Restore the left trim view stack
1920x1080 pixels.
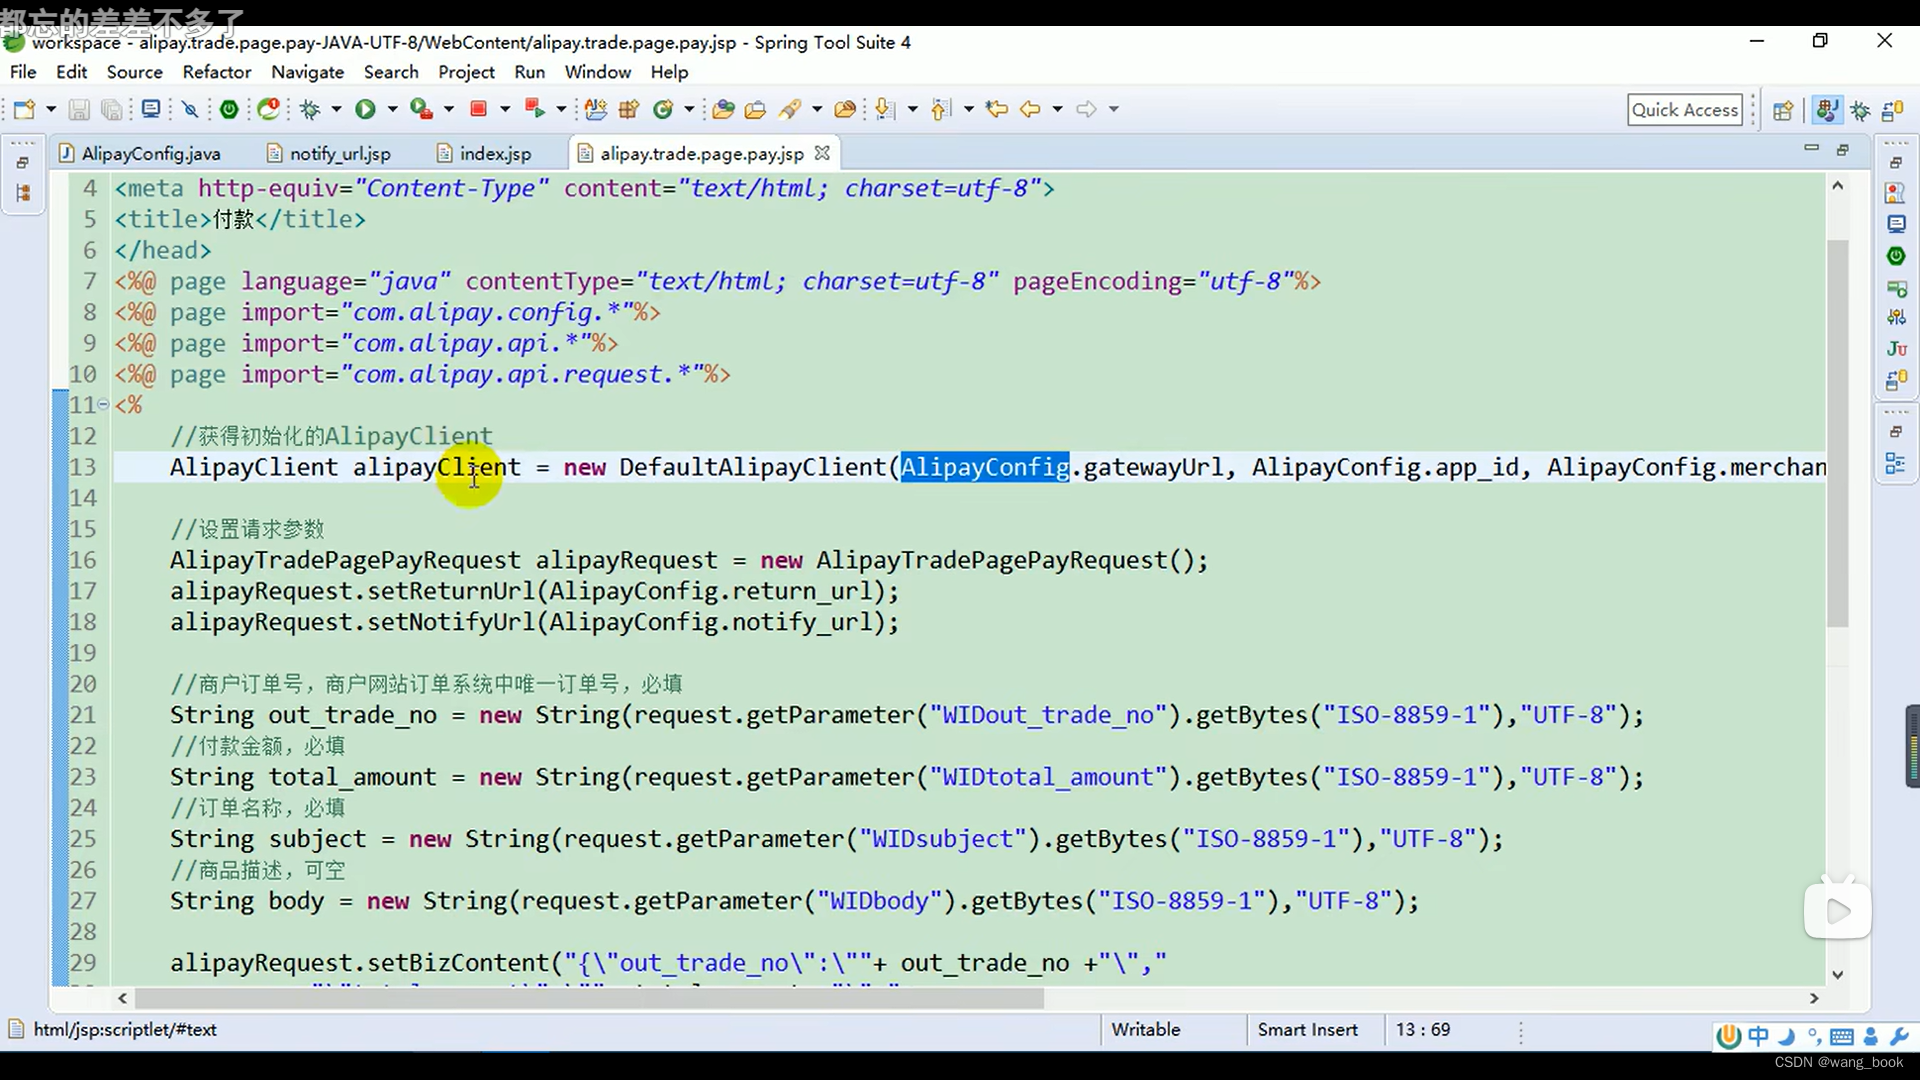tap(23, 162)
